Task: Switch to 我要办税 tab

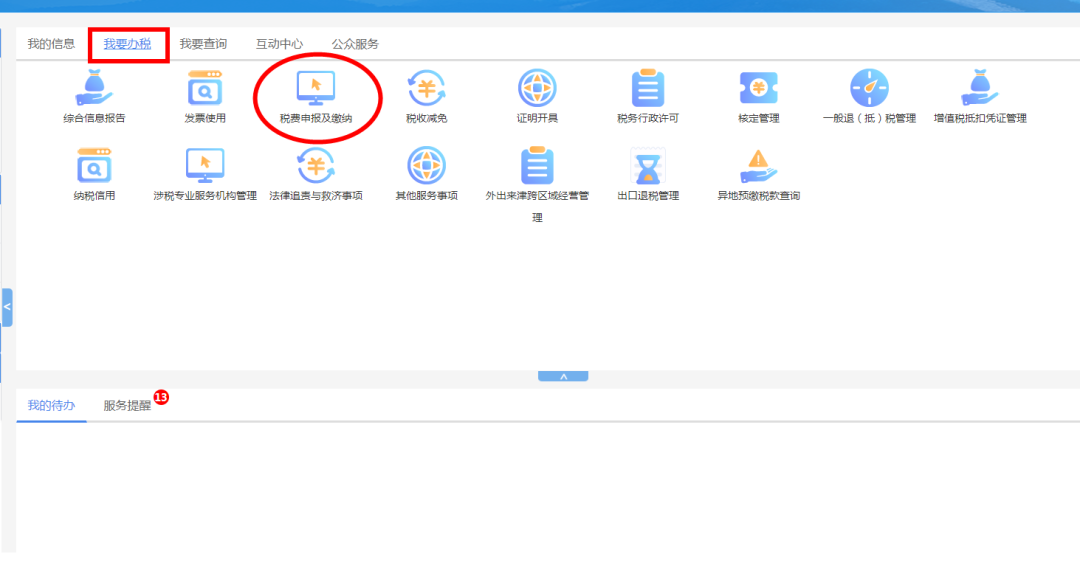Action: pyautogui.click(x=127, y=44)
